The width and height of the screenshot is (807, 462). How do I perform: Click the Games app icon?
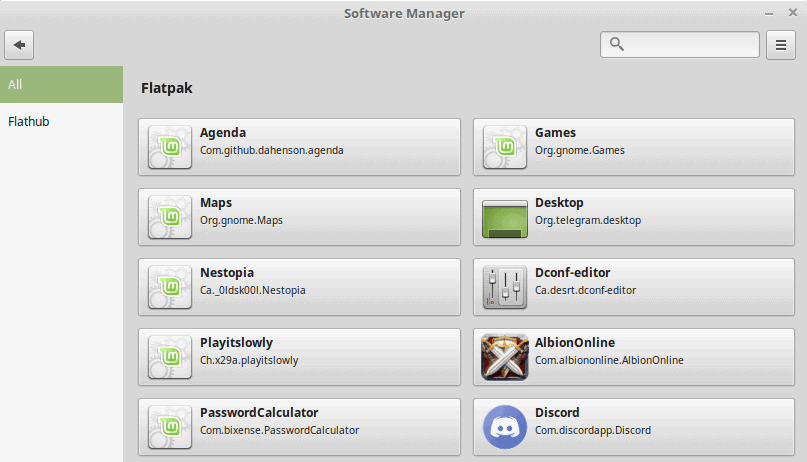[504, 147]
